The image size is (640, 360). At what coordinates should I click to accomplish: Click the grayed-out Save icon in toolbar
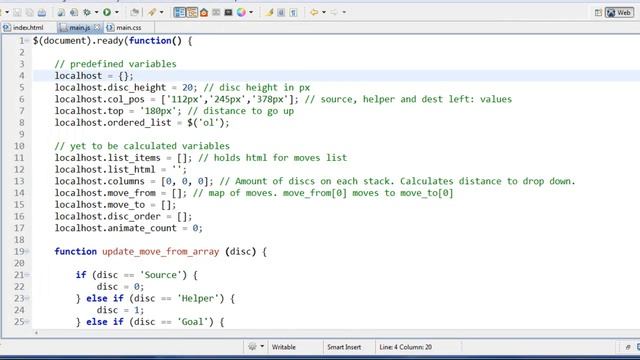pos(17,13)
